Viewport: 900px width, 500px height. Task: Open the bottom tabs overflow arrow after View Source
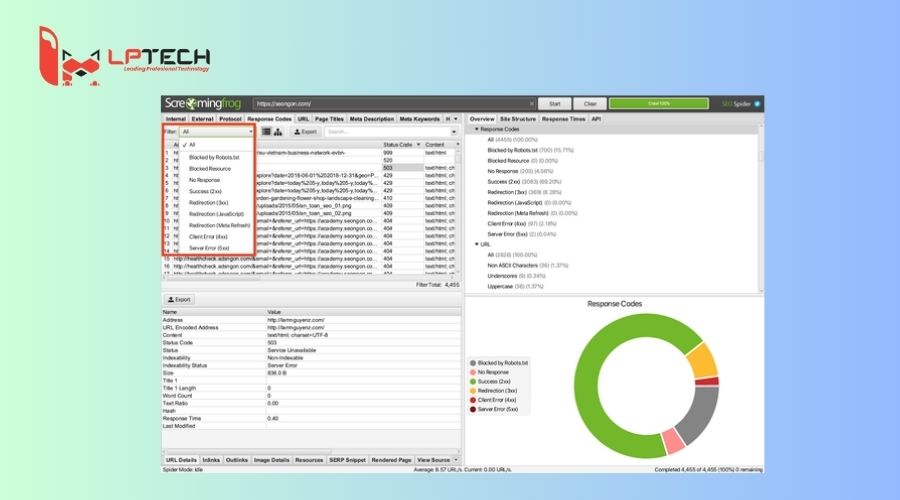point(456,460)
